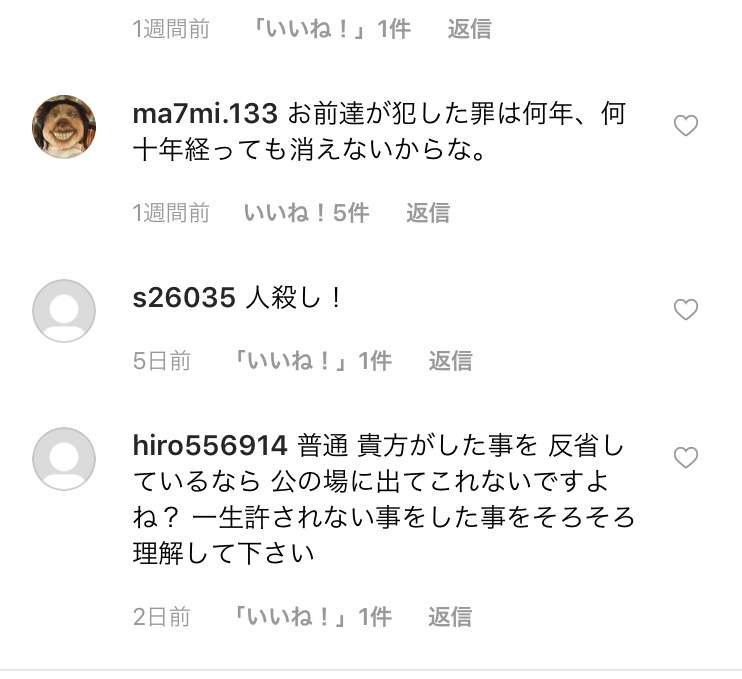View the 1 like on the topmost comment row
The height and width of the screenshot is (679, 742).
pyautogui.click(x=331, y=29)
